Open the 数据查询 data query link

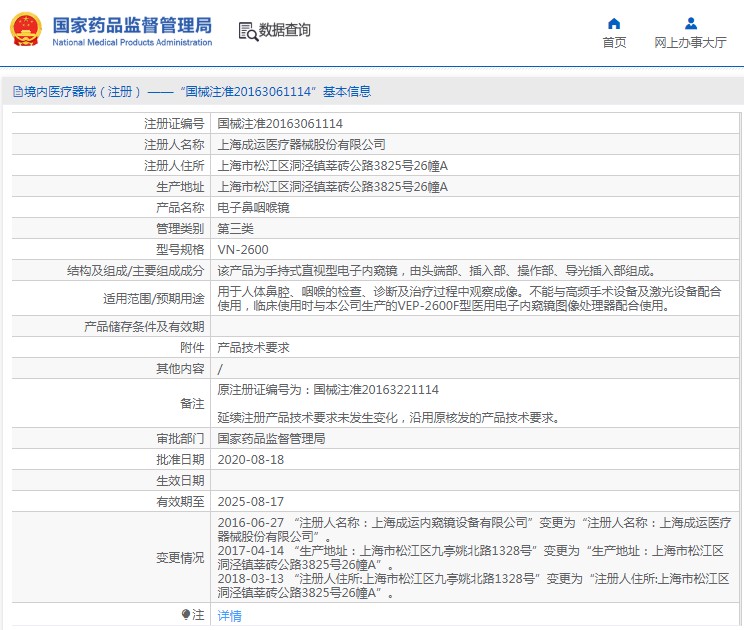point(284,30)
